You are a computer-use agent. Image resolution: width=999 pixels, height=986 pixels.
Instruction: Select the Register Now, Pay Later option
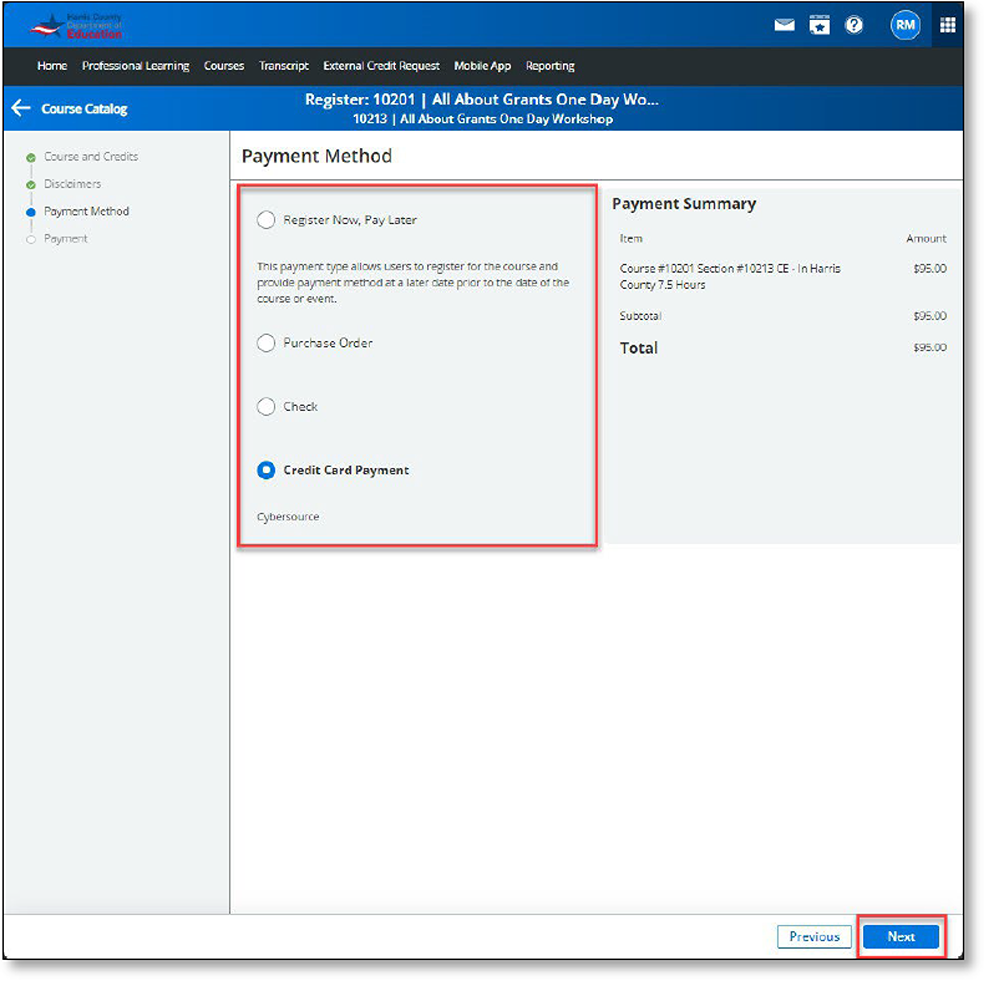pyautogui.click(x=266, y=219)
